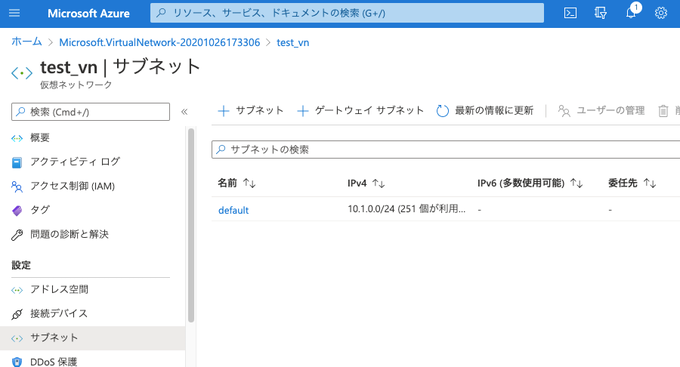The height and width of the screenshot is (367, 680).
Task: Click the plug icon for 接続デバイス
Action: (17, 314)
